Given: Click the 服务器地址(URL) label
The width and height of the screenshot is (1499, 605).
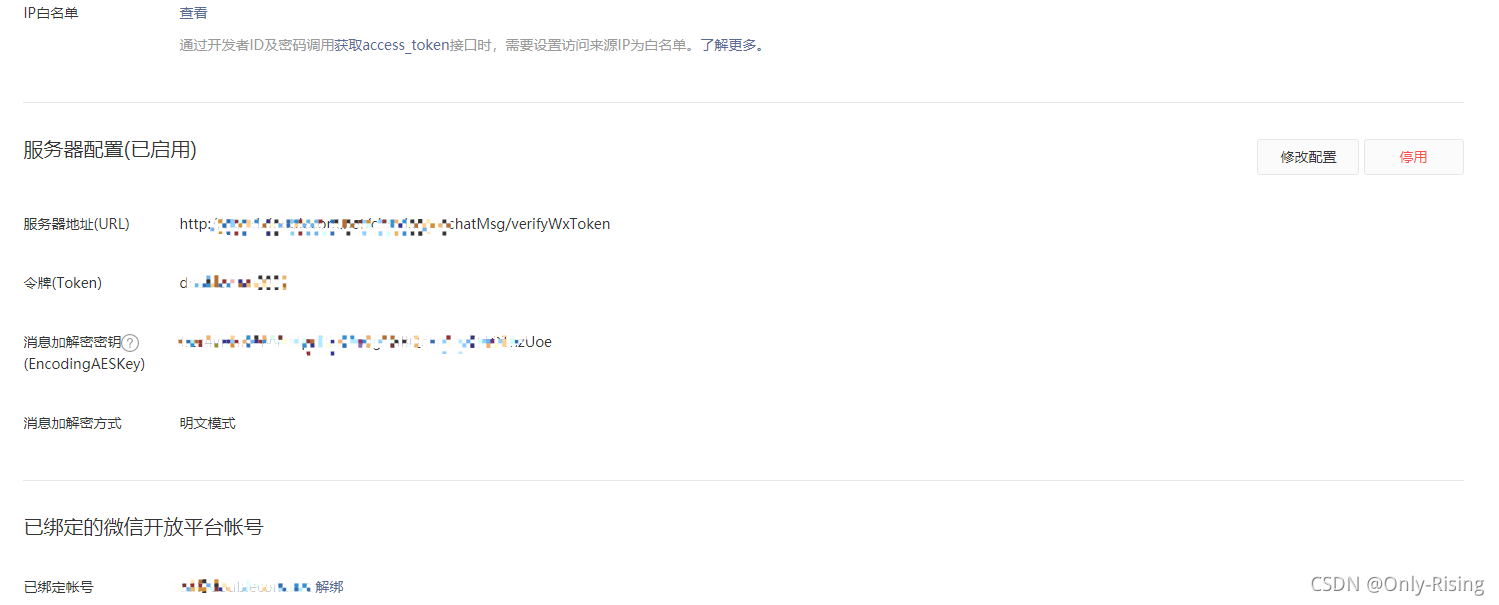Looking at the screenshot, I should click(x=77, y=224).
